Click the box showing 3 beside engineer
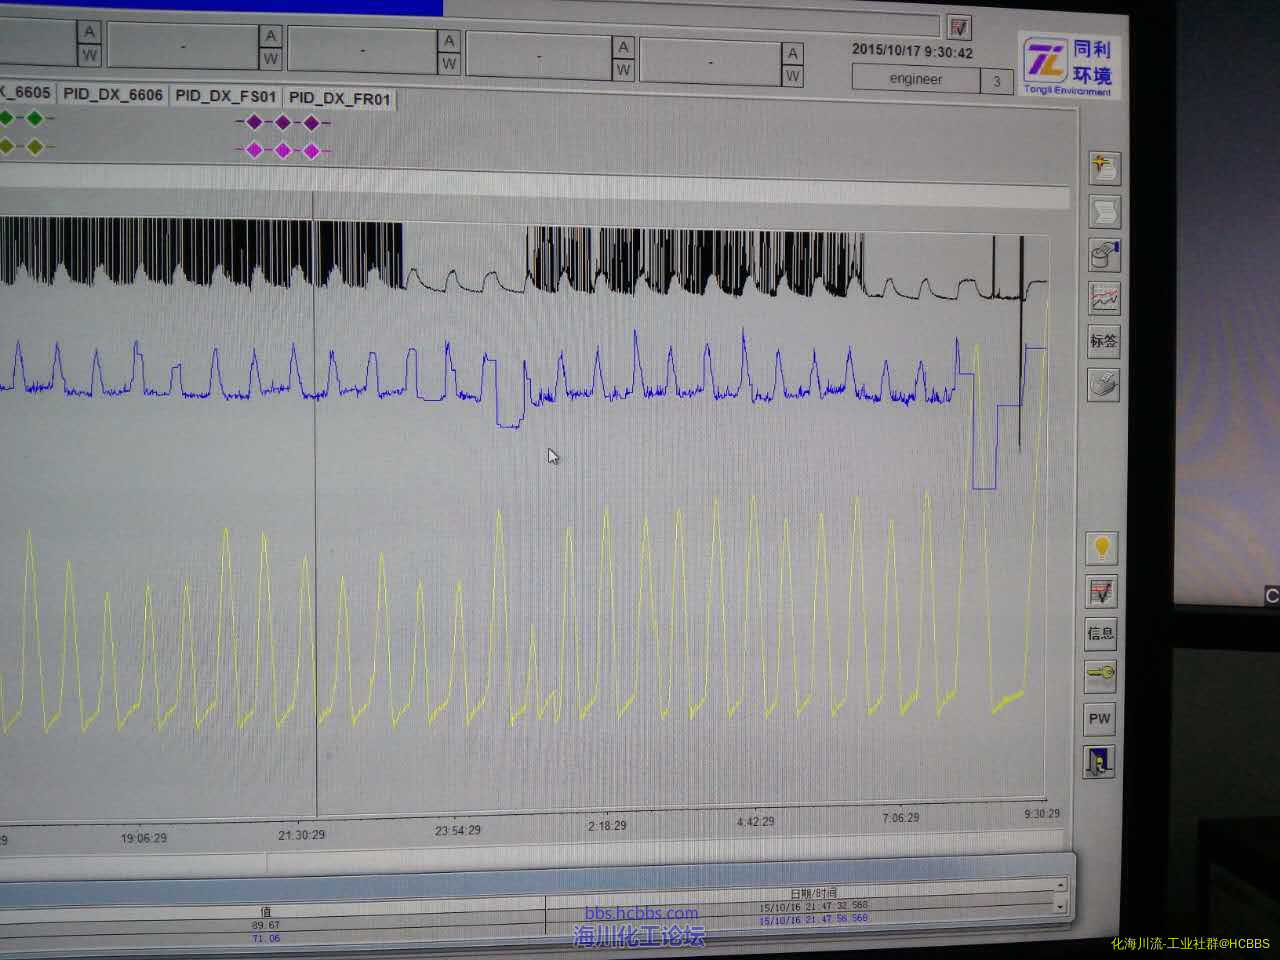Screen dimensions: 1280x960 pyautogui.click(x=996, y=81)
